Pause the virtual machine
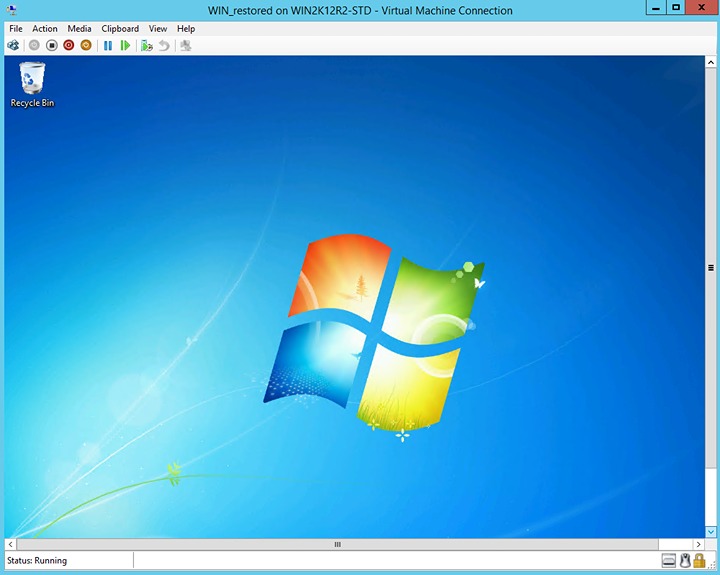 click(x=108, y=45)
